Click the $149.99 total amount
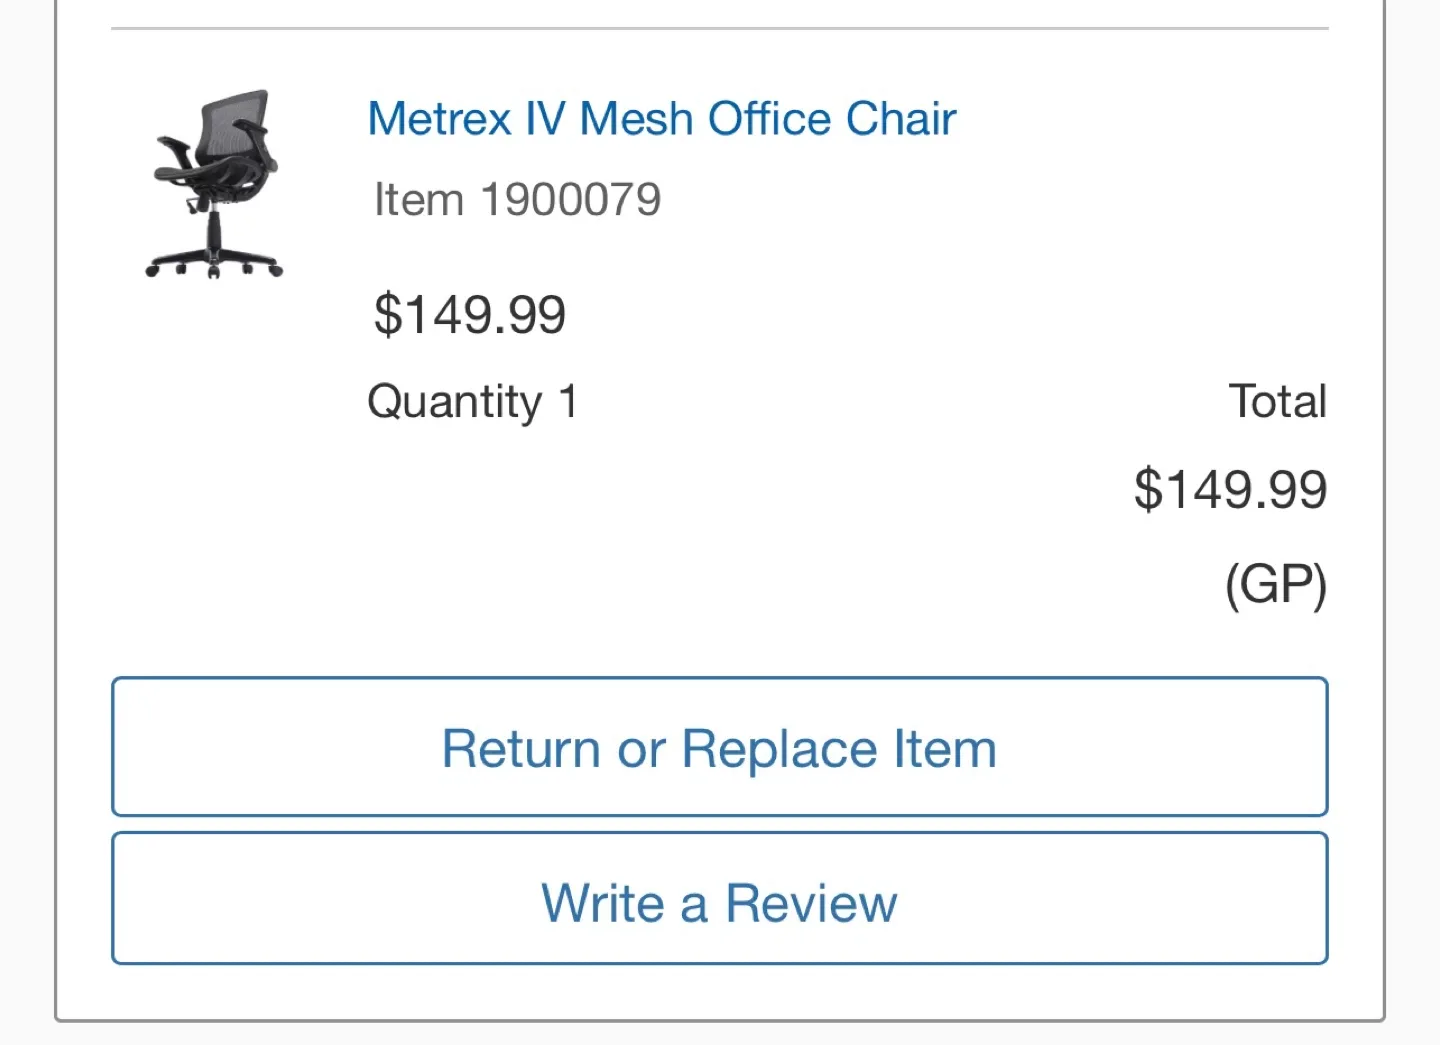1440x1045 pixels. (1230, 489)
